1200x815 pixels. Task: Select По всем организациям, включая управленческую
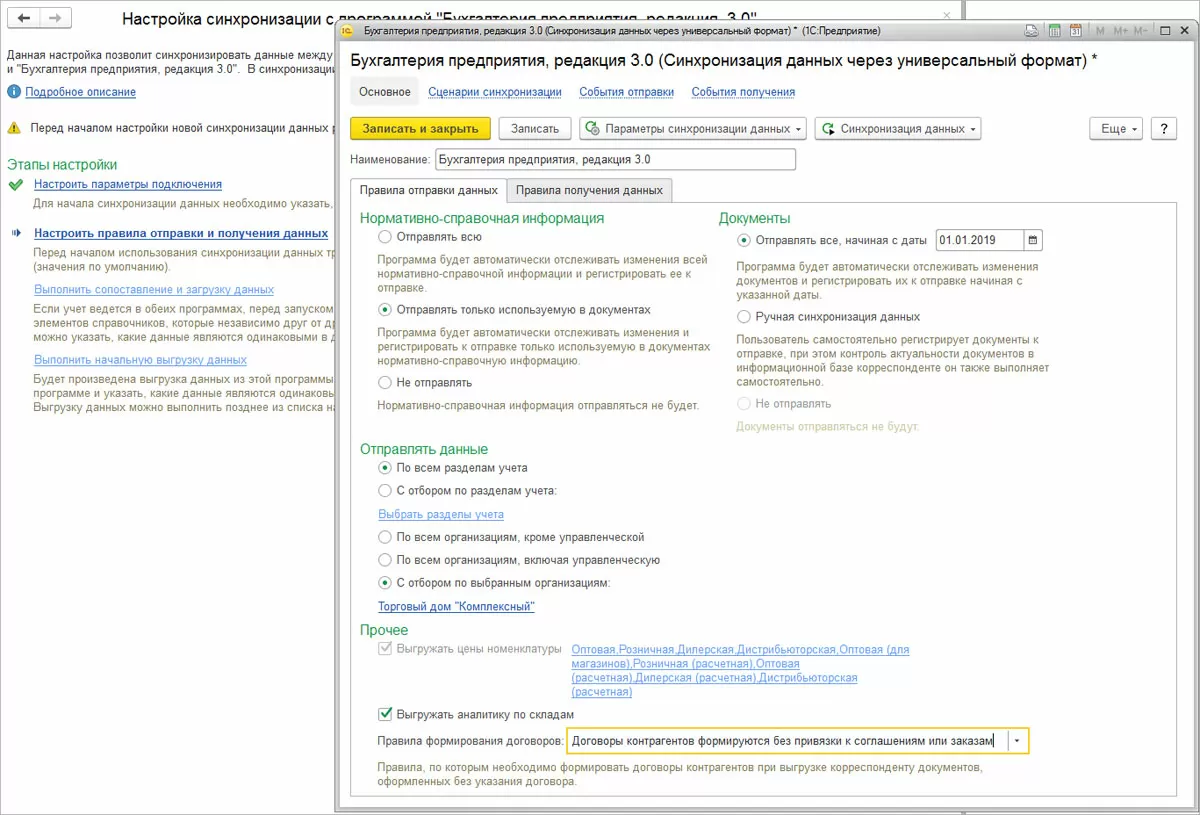385,560
